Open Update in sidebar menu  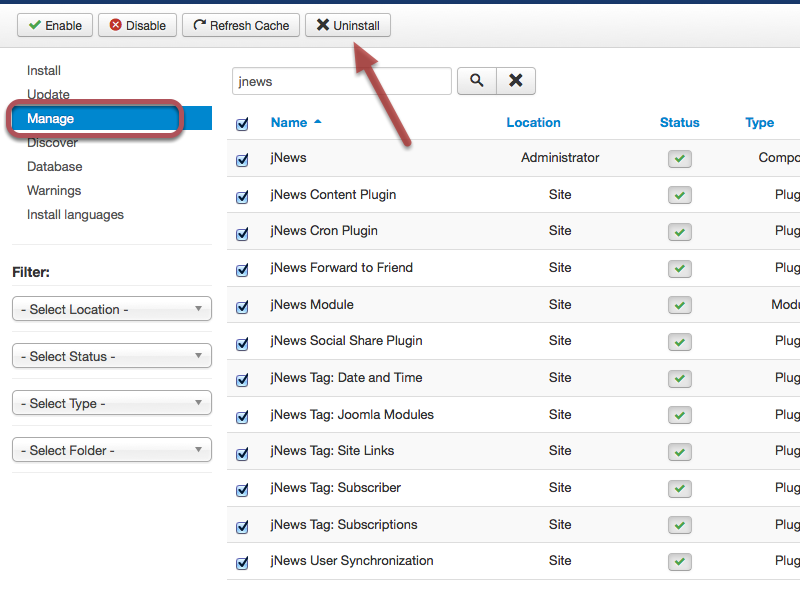(48, 94)
